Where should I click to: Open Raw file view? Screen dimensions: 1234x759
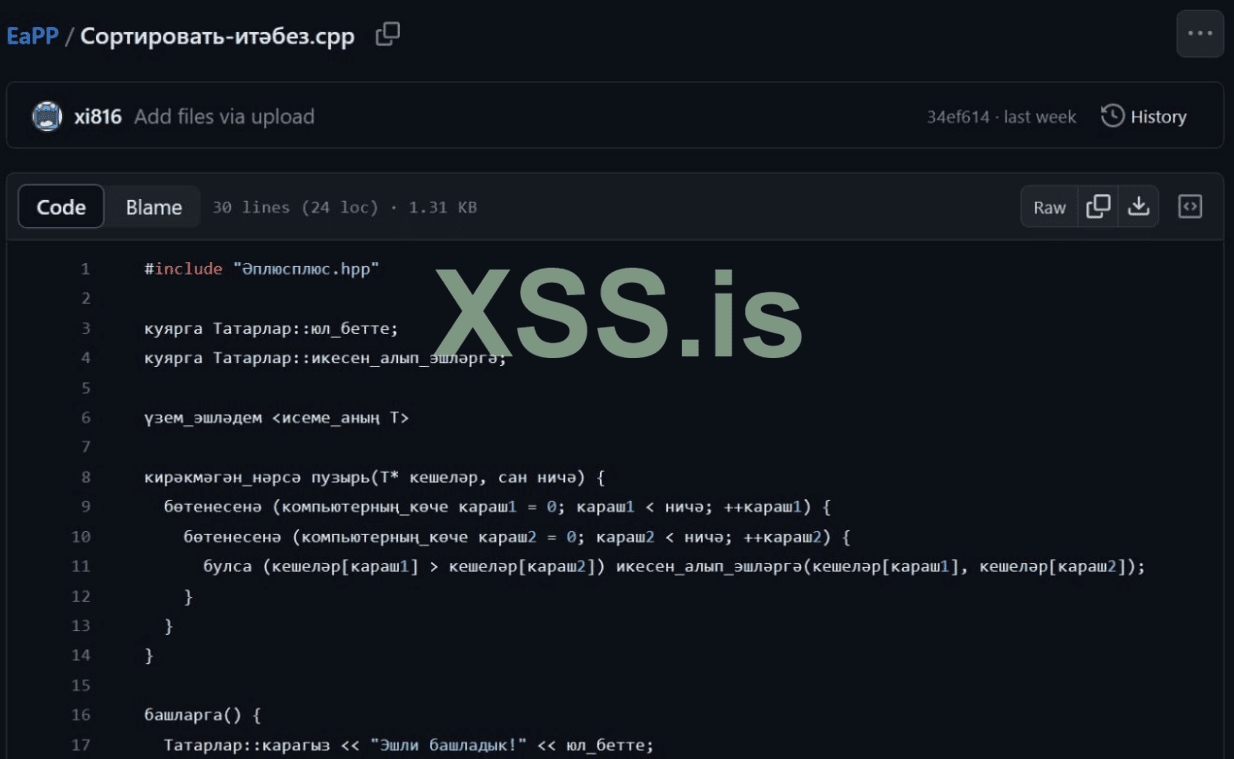(x=1050, y=207)
